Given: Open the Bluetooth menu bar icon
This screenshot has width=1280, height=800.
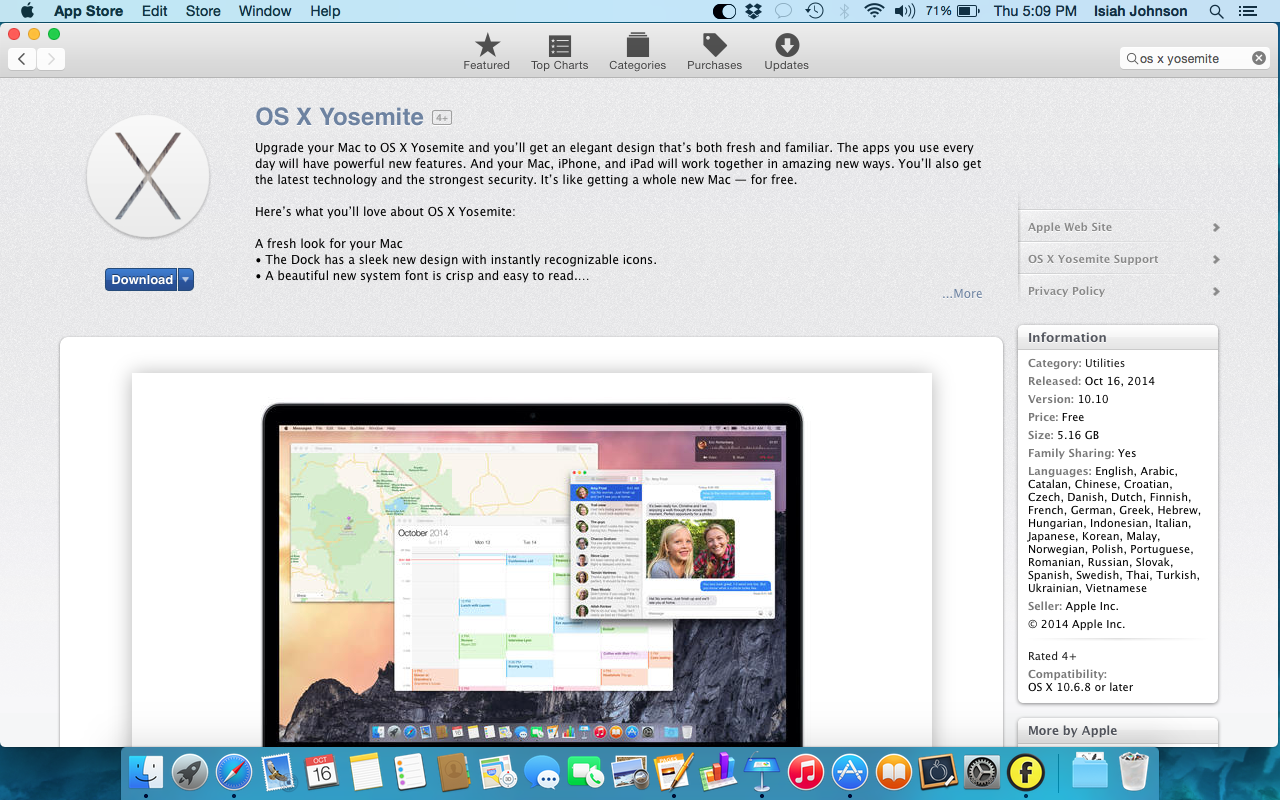Looking at the screenshot, I should click(x=844, y=11).
